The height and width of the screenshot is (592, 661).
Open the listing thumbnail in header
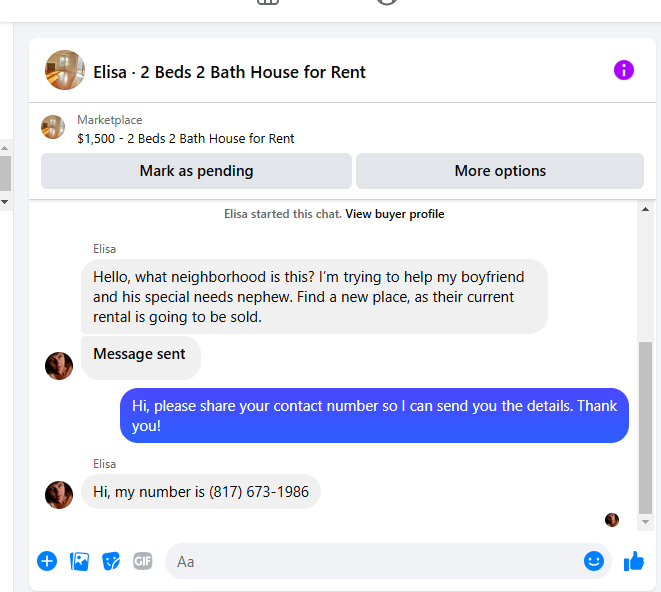tap(65, 70)
